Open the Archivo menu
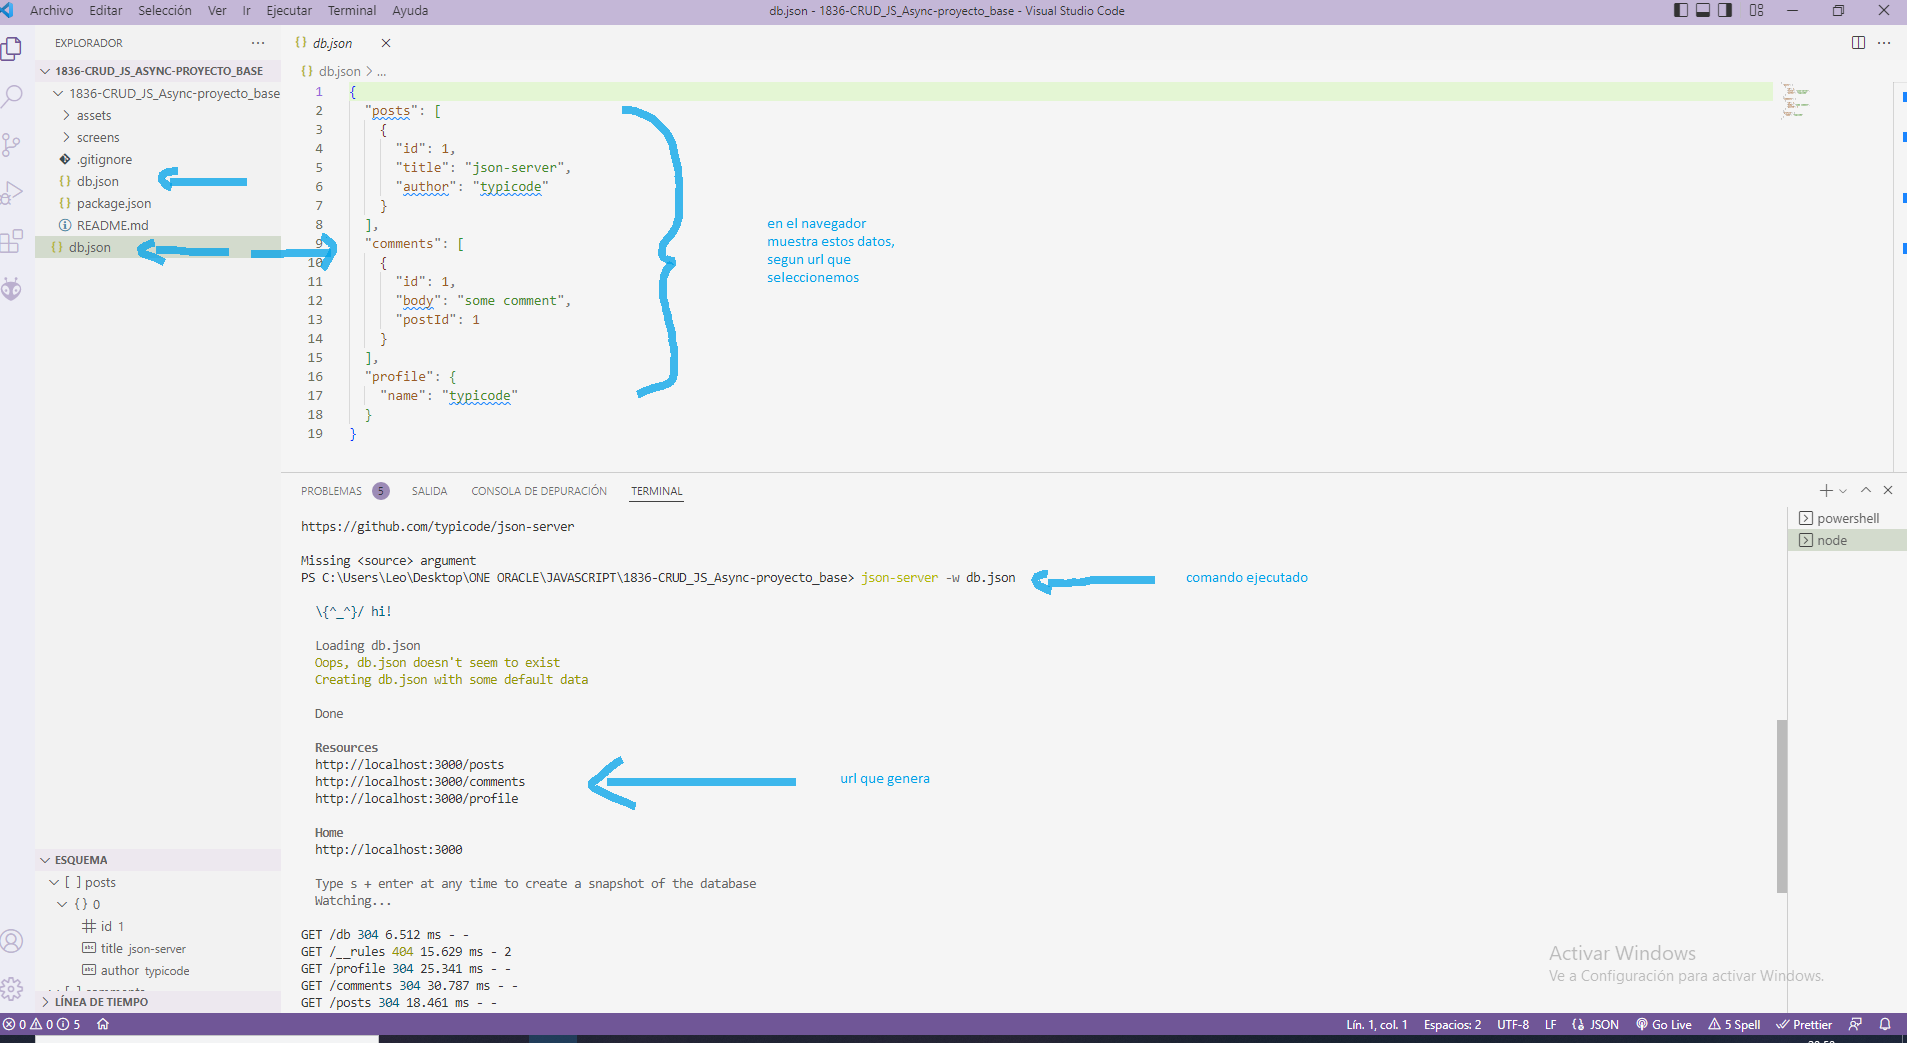The width and height of the screenshot is (1907, 1043). pyautogui.click(x=52, y=10)
